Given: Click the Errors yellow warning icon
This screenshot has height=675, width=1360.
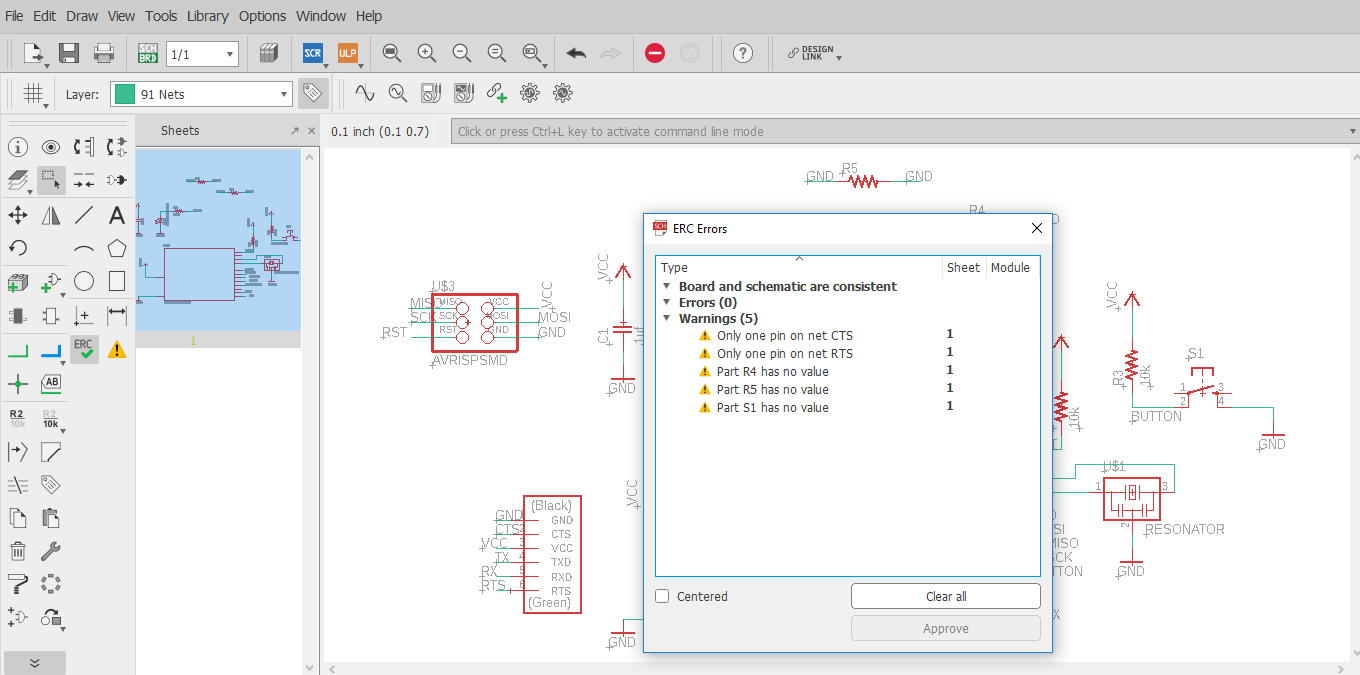Looking at the screenshot, I should click(117, 349).
